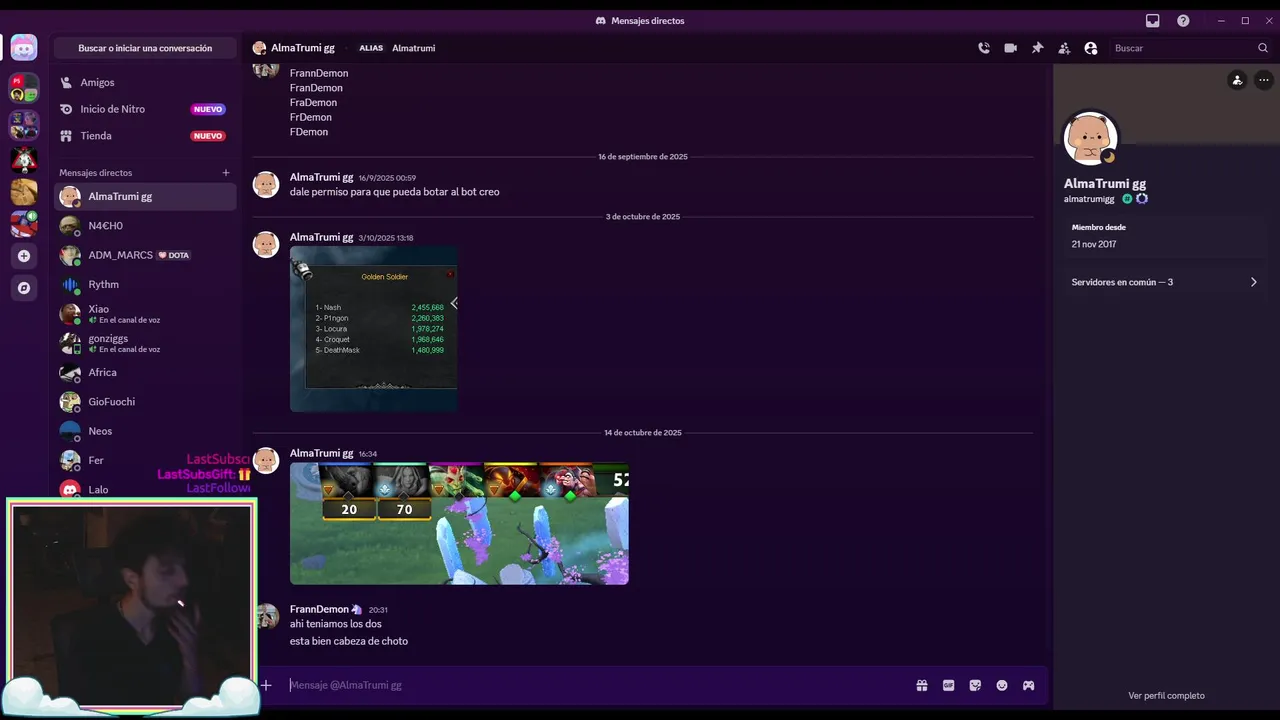1280x720 pixels.
Task: Open the first server folder in sidebar
Action: [x=24, y=88]
